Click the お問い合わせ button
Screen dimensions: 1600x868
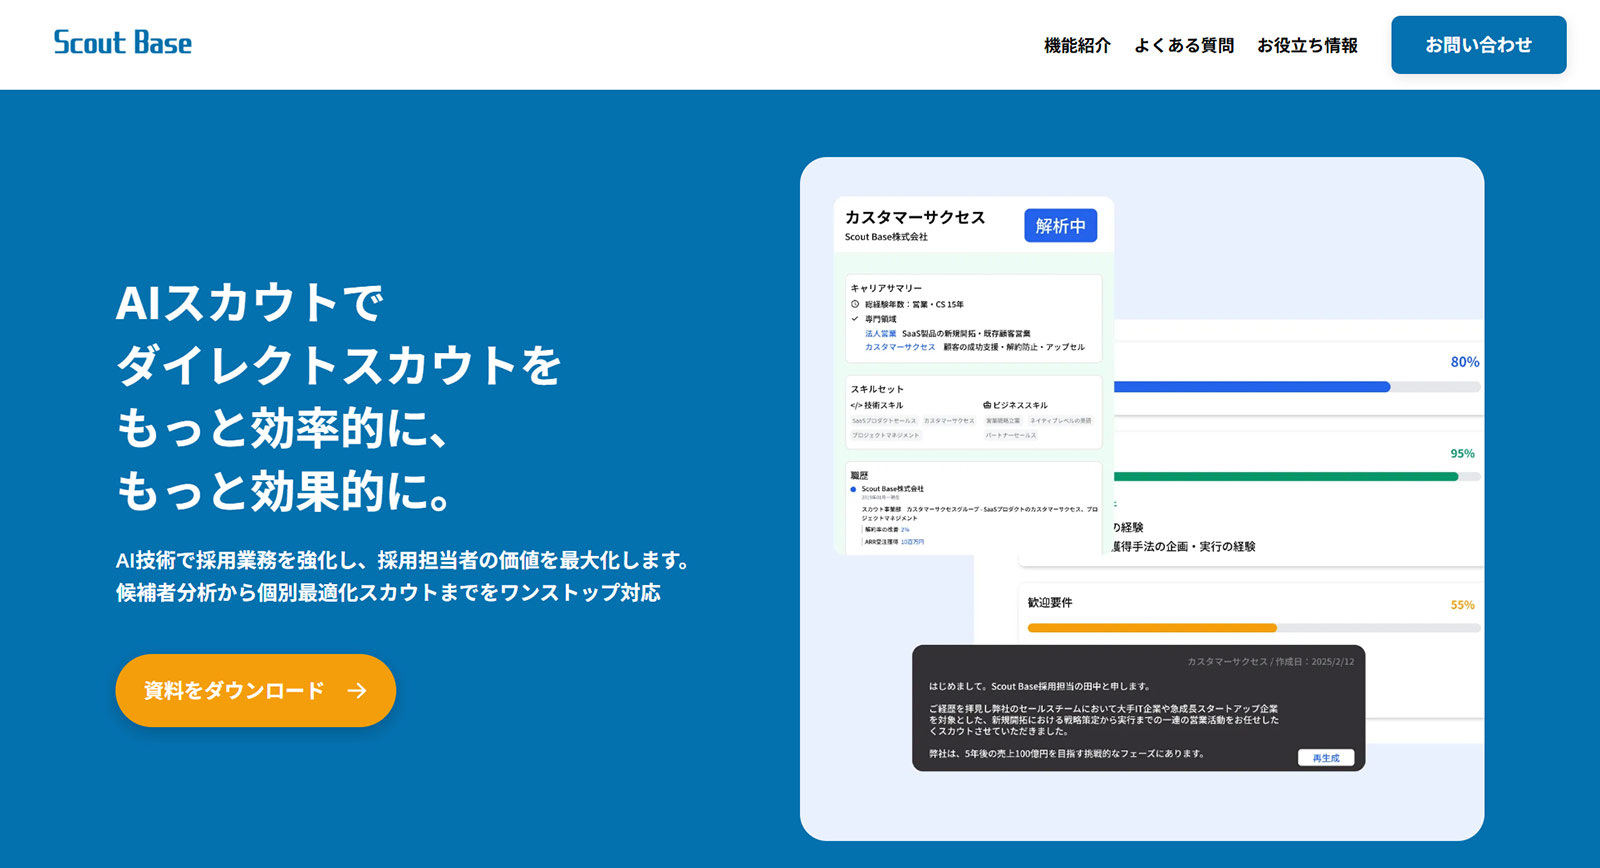click(x=1478, y=45)
